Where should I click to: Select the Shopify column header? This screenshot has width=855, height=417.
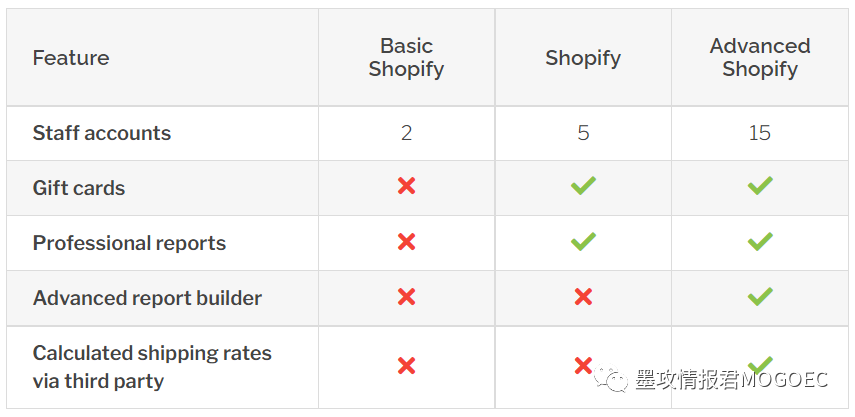click(x=583, y=58)
